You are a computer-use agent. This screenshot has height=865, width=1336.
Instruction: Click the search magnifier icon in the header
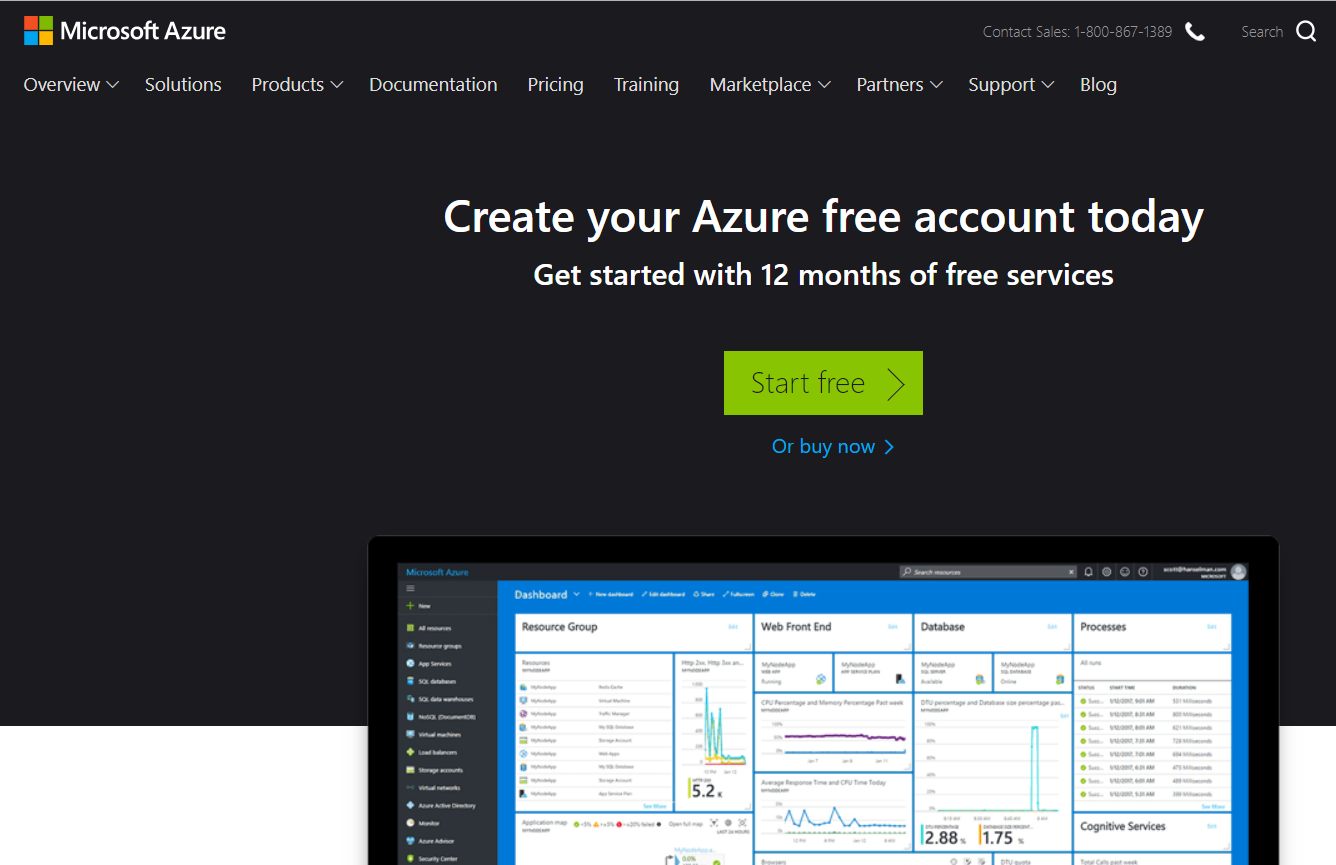click(1306, 31)
